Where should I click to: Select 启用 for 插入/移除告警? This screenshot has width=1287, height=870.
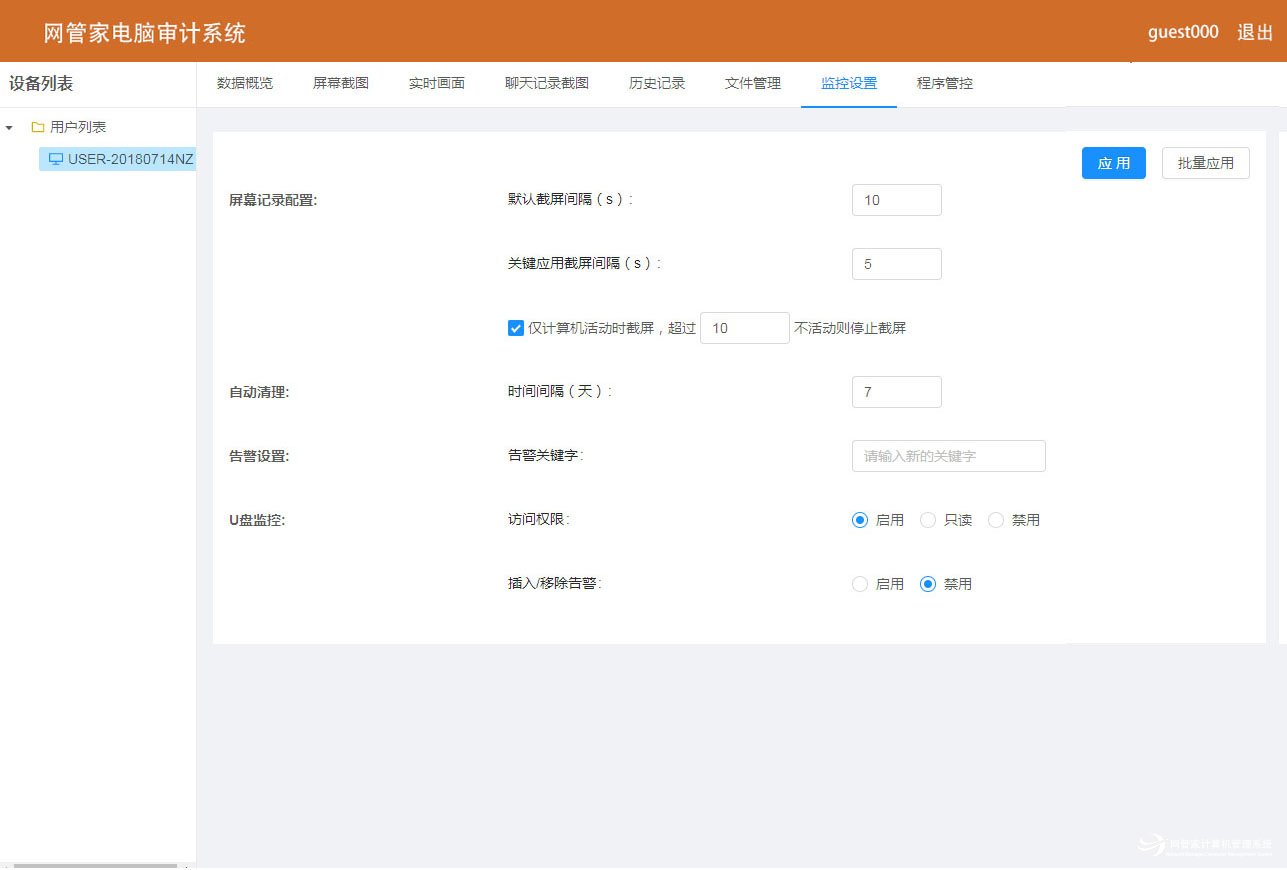[x=860, y=584]
